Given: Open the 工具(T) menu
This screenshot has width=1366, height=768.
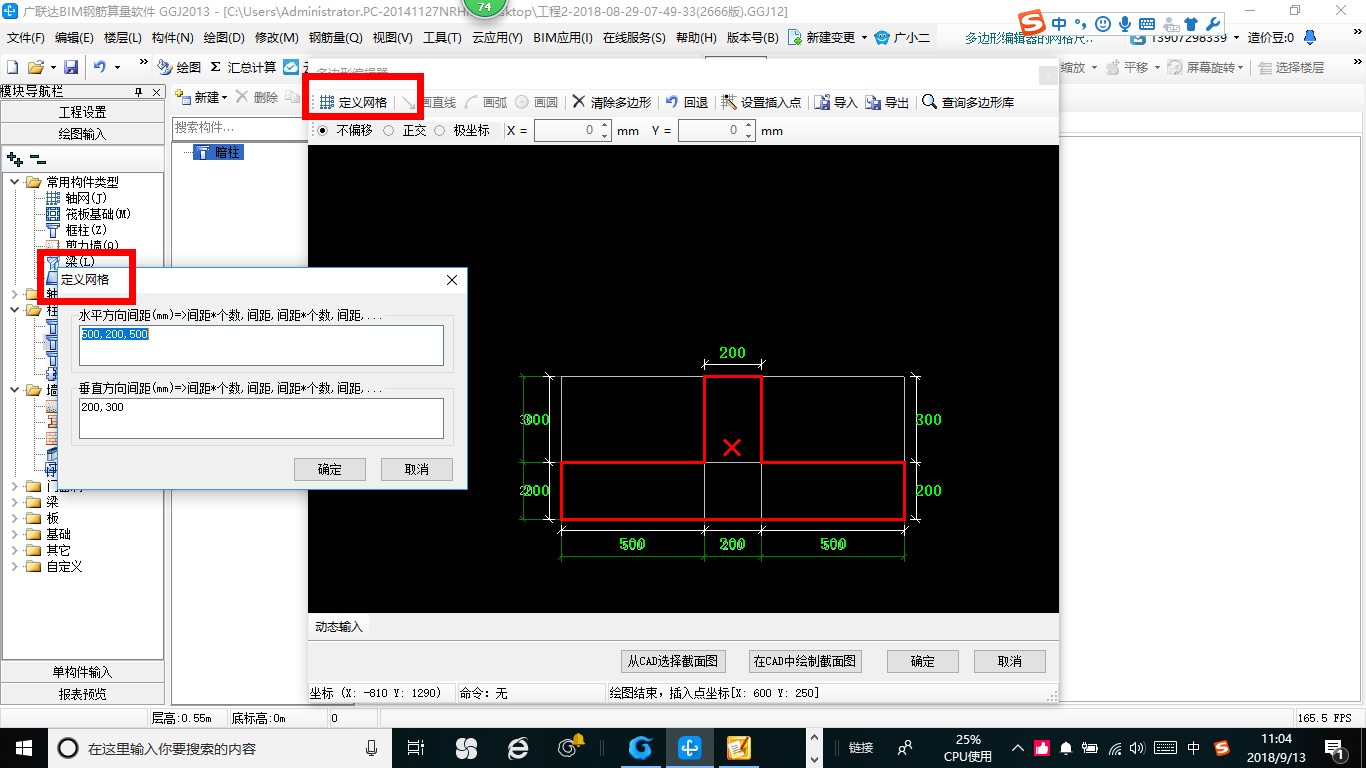Looking at the screenshot, I should coord(442,38).
